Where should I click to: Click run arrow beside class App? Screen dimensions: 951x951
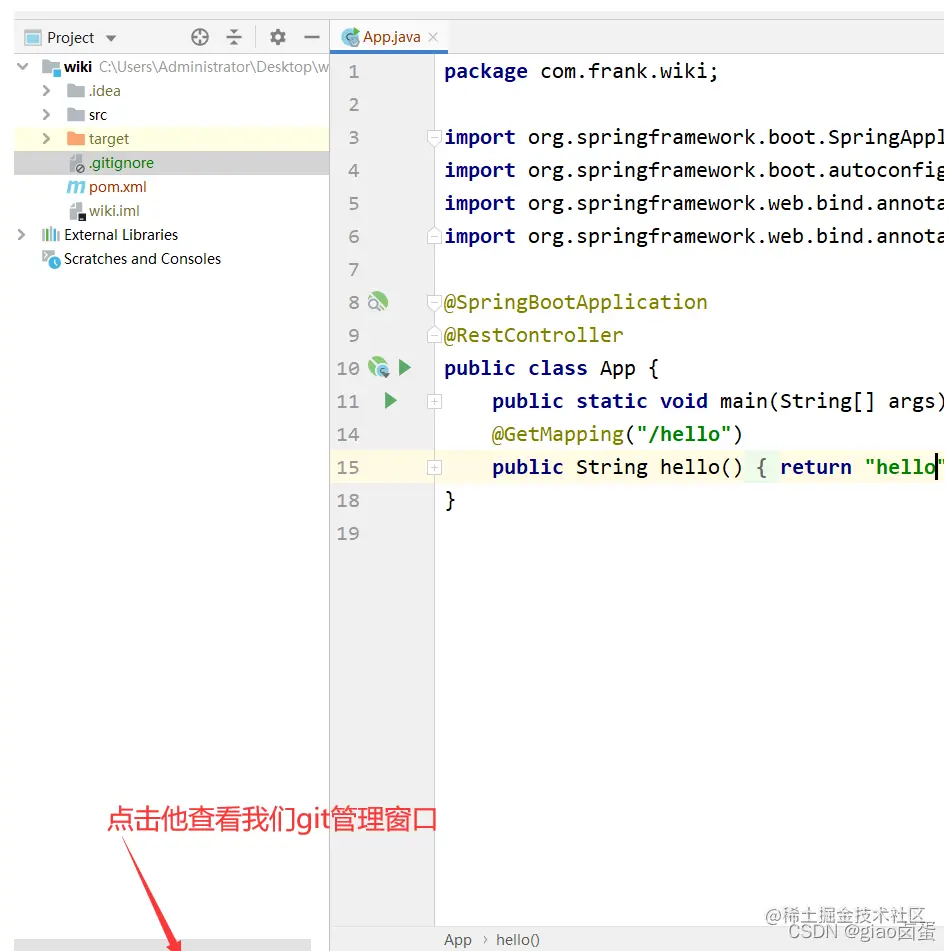point(405,367)
